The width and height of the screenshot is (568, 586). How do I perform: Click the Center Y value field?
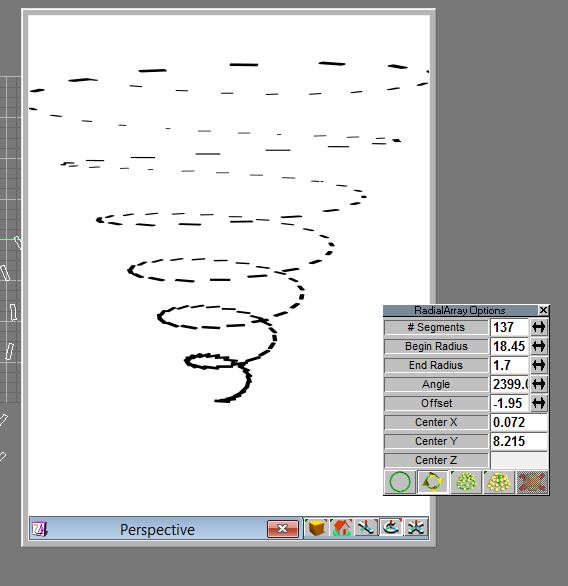pyautogui.click(x=519, y=441)
